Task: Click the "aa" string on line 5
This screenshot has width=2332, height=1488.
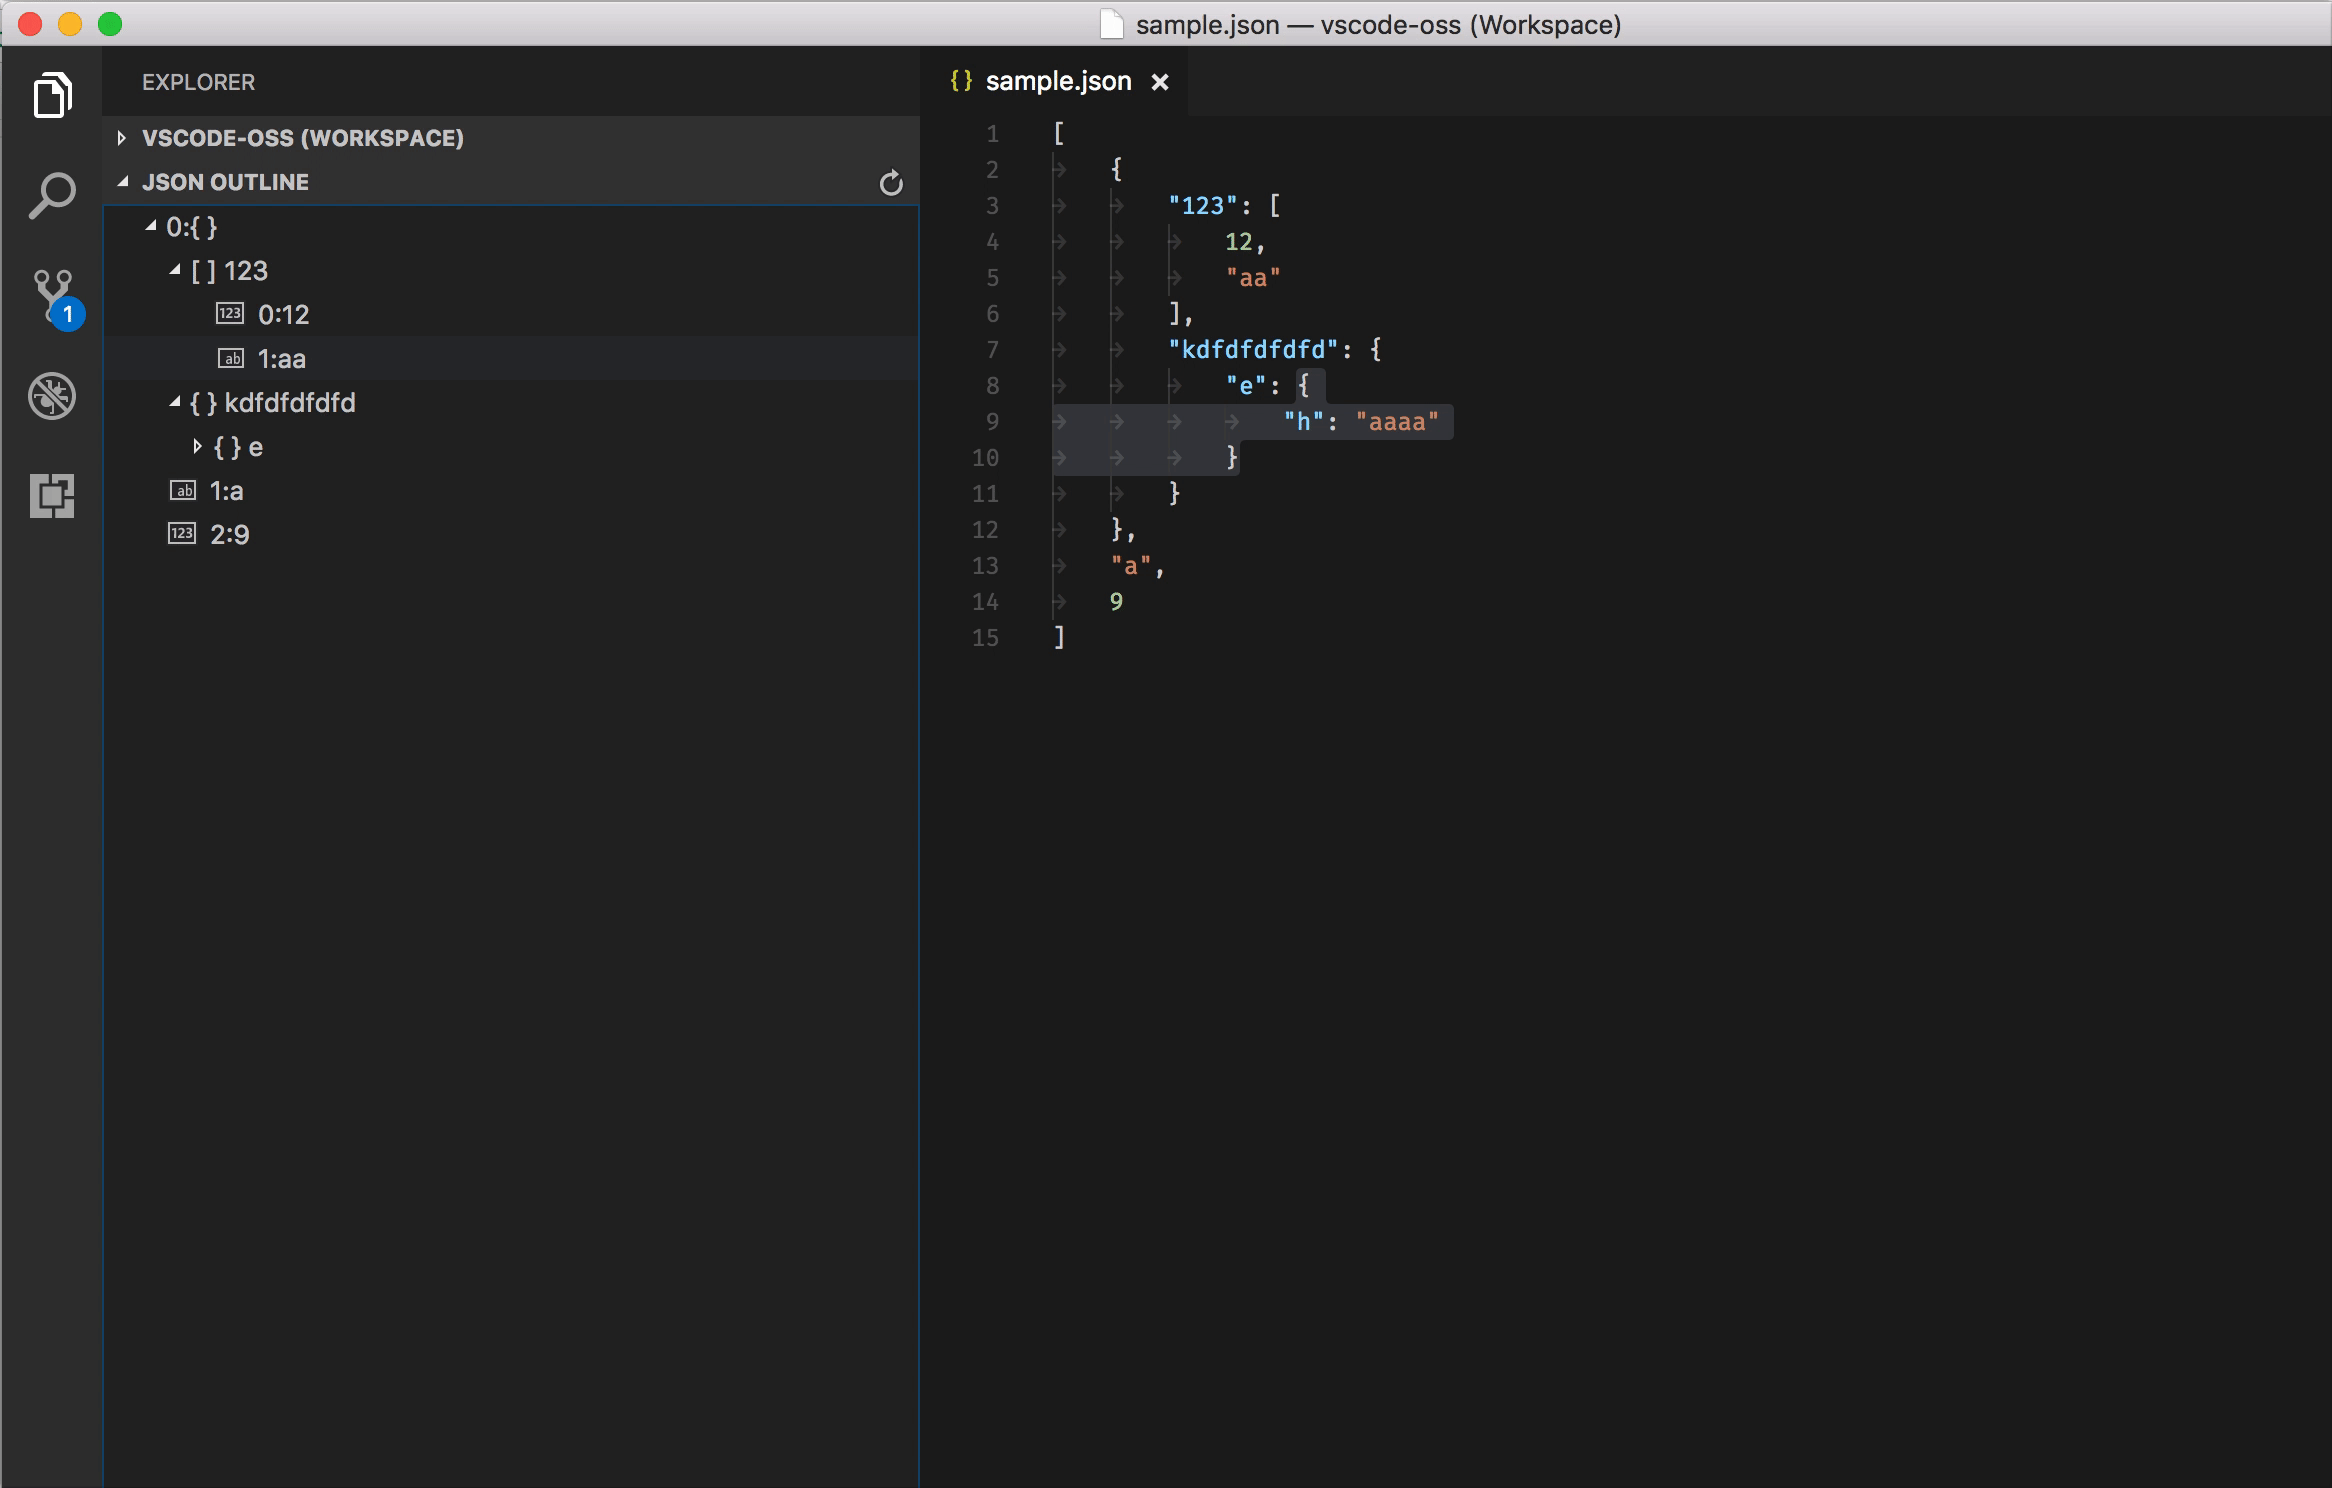Action: click(x=1253, y=277)
